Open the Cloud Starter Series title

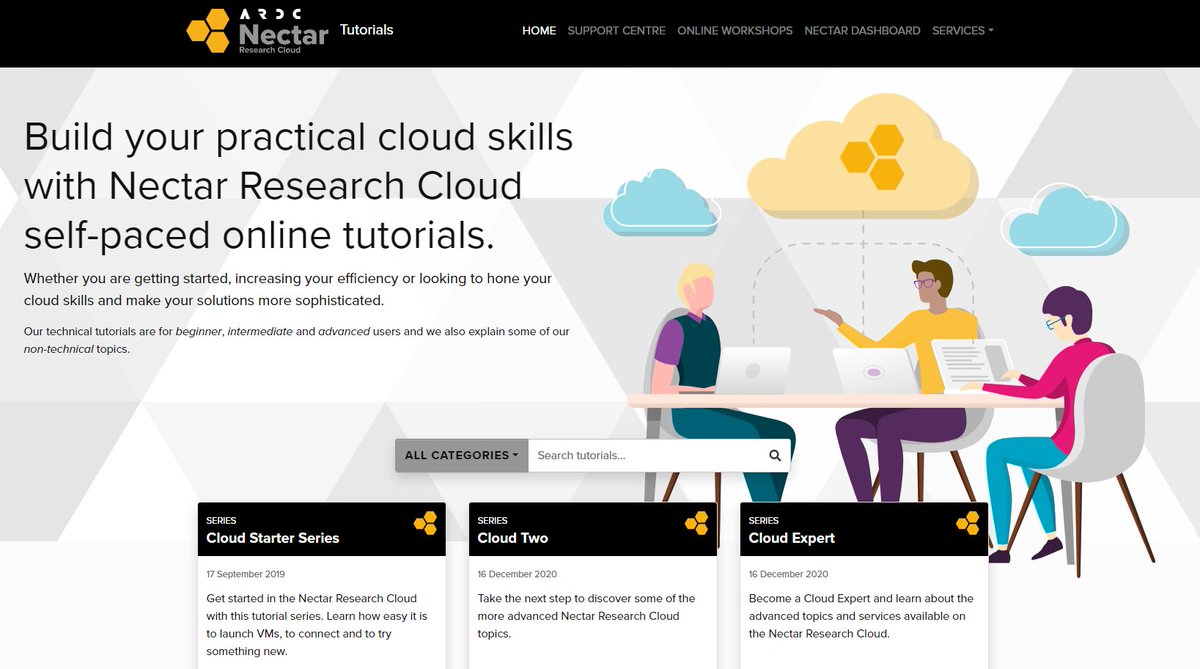[x=273, y=538]
